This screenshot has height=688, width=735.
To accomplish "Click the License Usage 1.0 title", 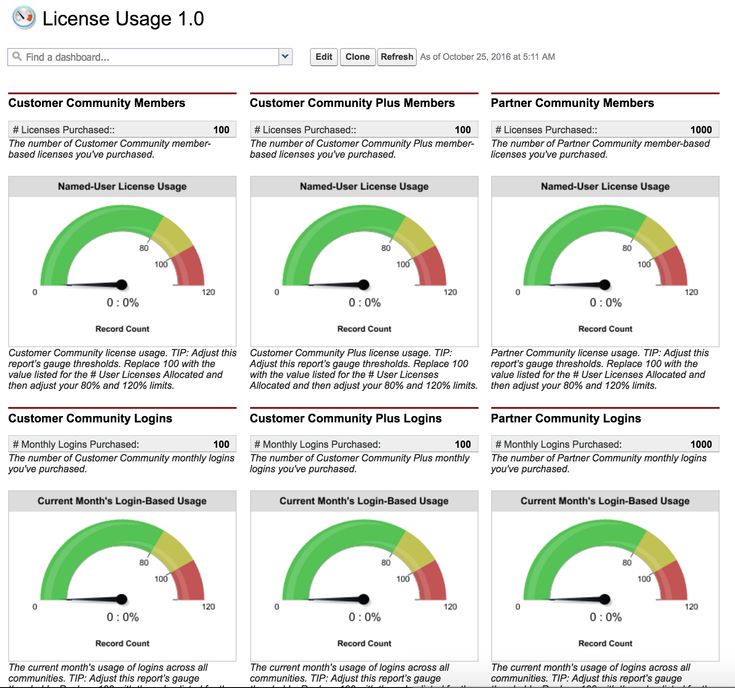I will tap(123, 19).
